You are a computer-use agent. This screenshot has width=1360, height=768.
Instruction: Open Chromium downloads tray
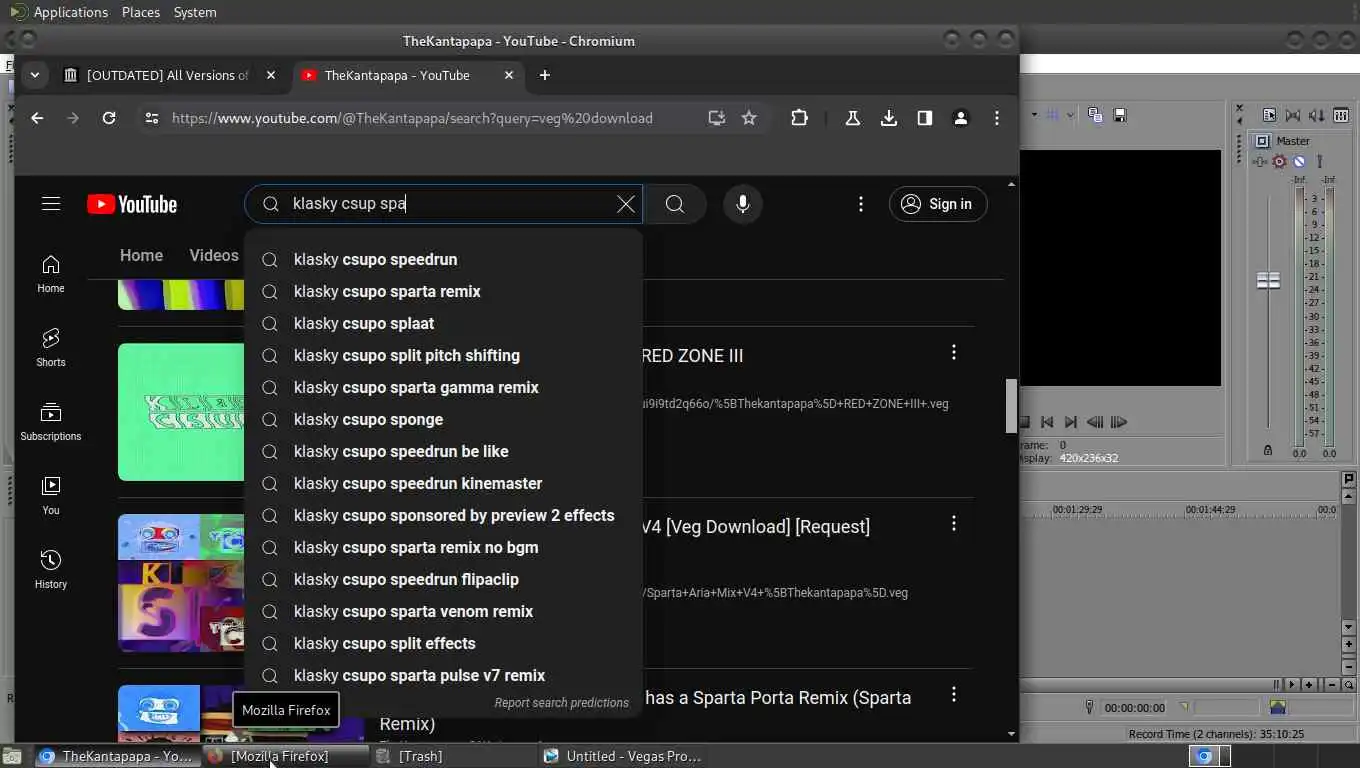(889, 118)
